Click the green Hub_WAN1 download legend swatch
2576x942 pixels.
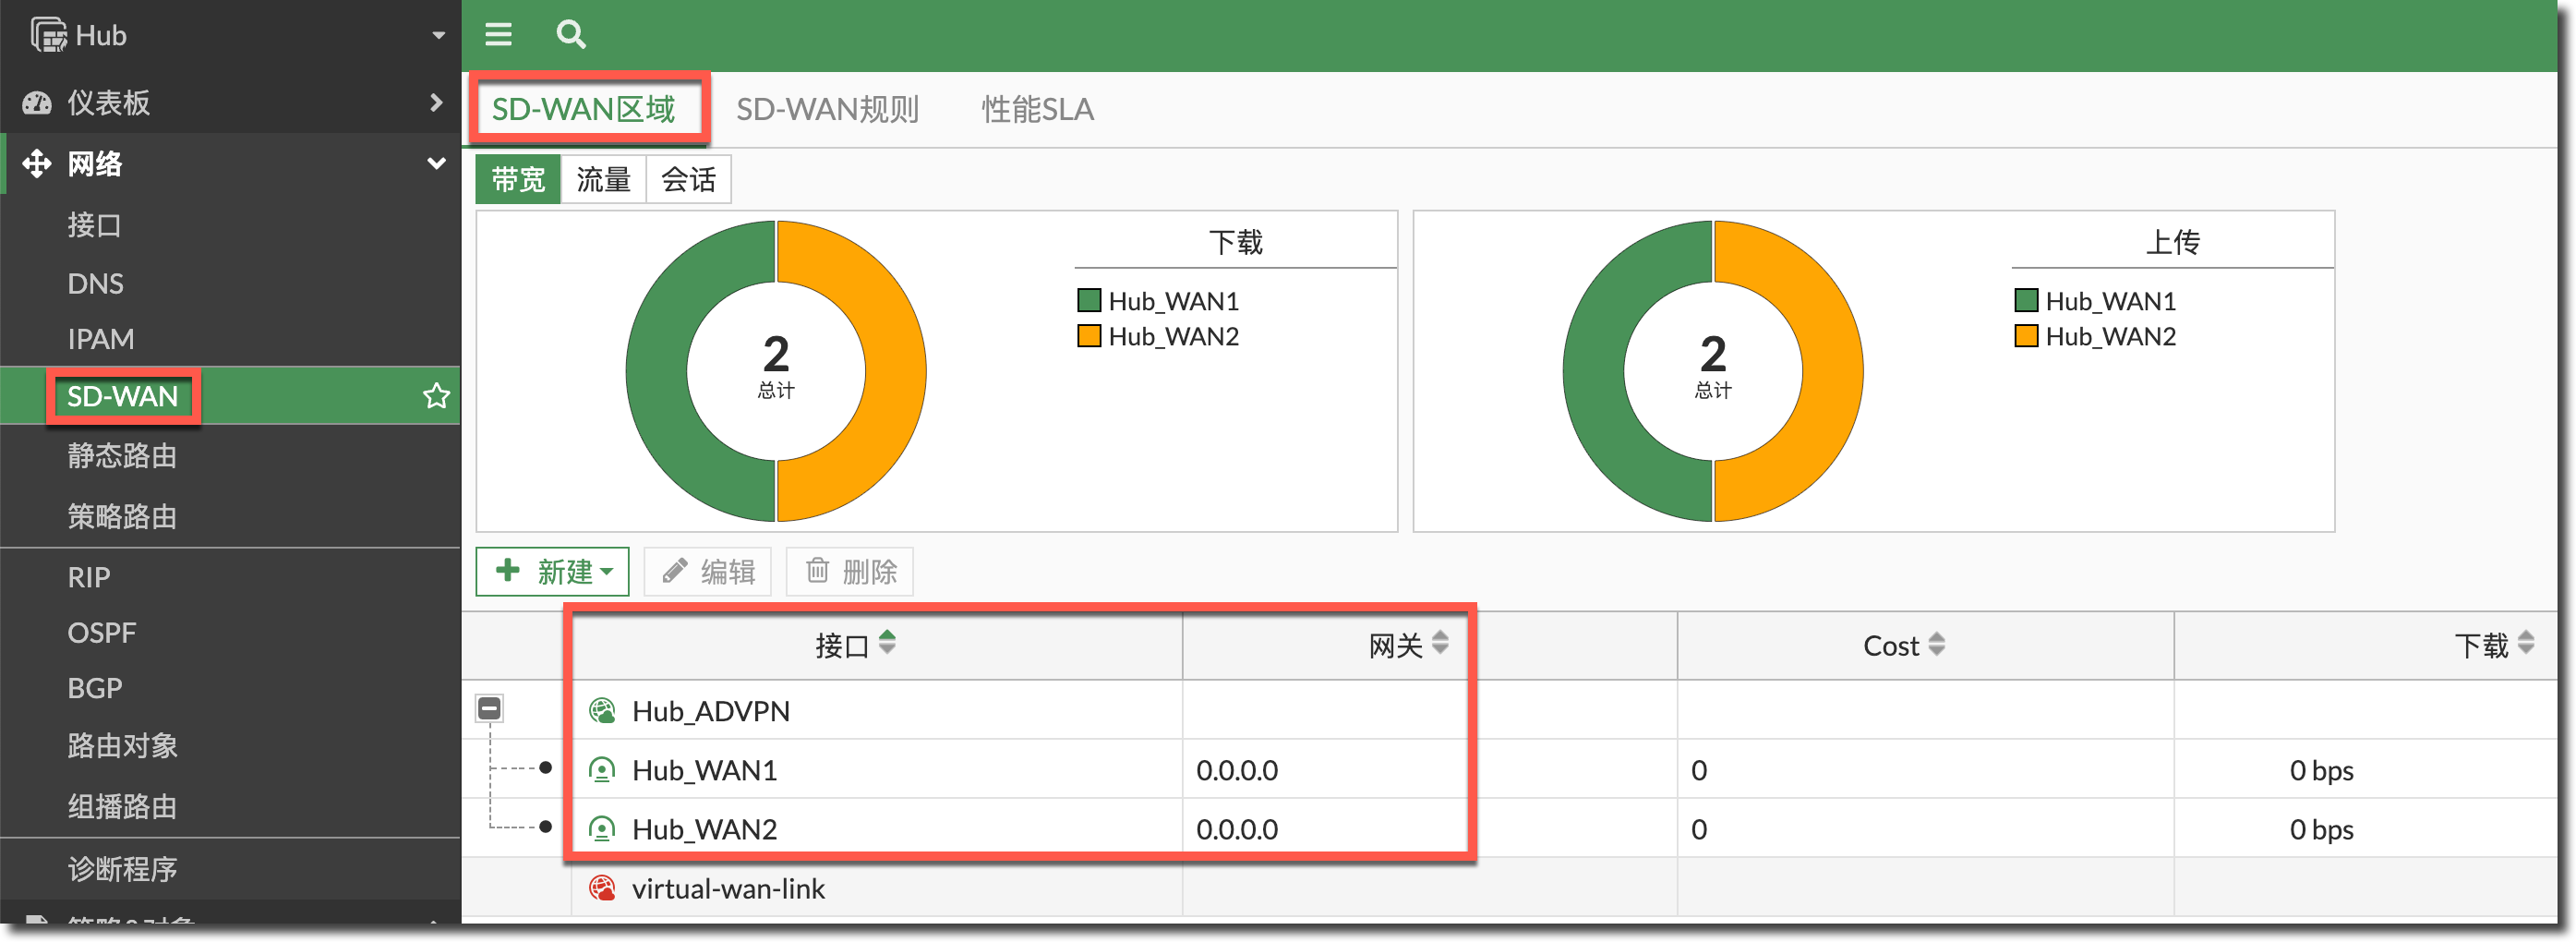point(1088,301)
